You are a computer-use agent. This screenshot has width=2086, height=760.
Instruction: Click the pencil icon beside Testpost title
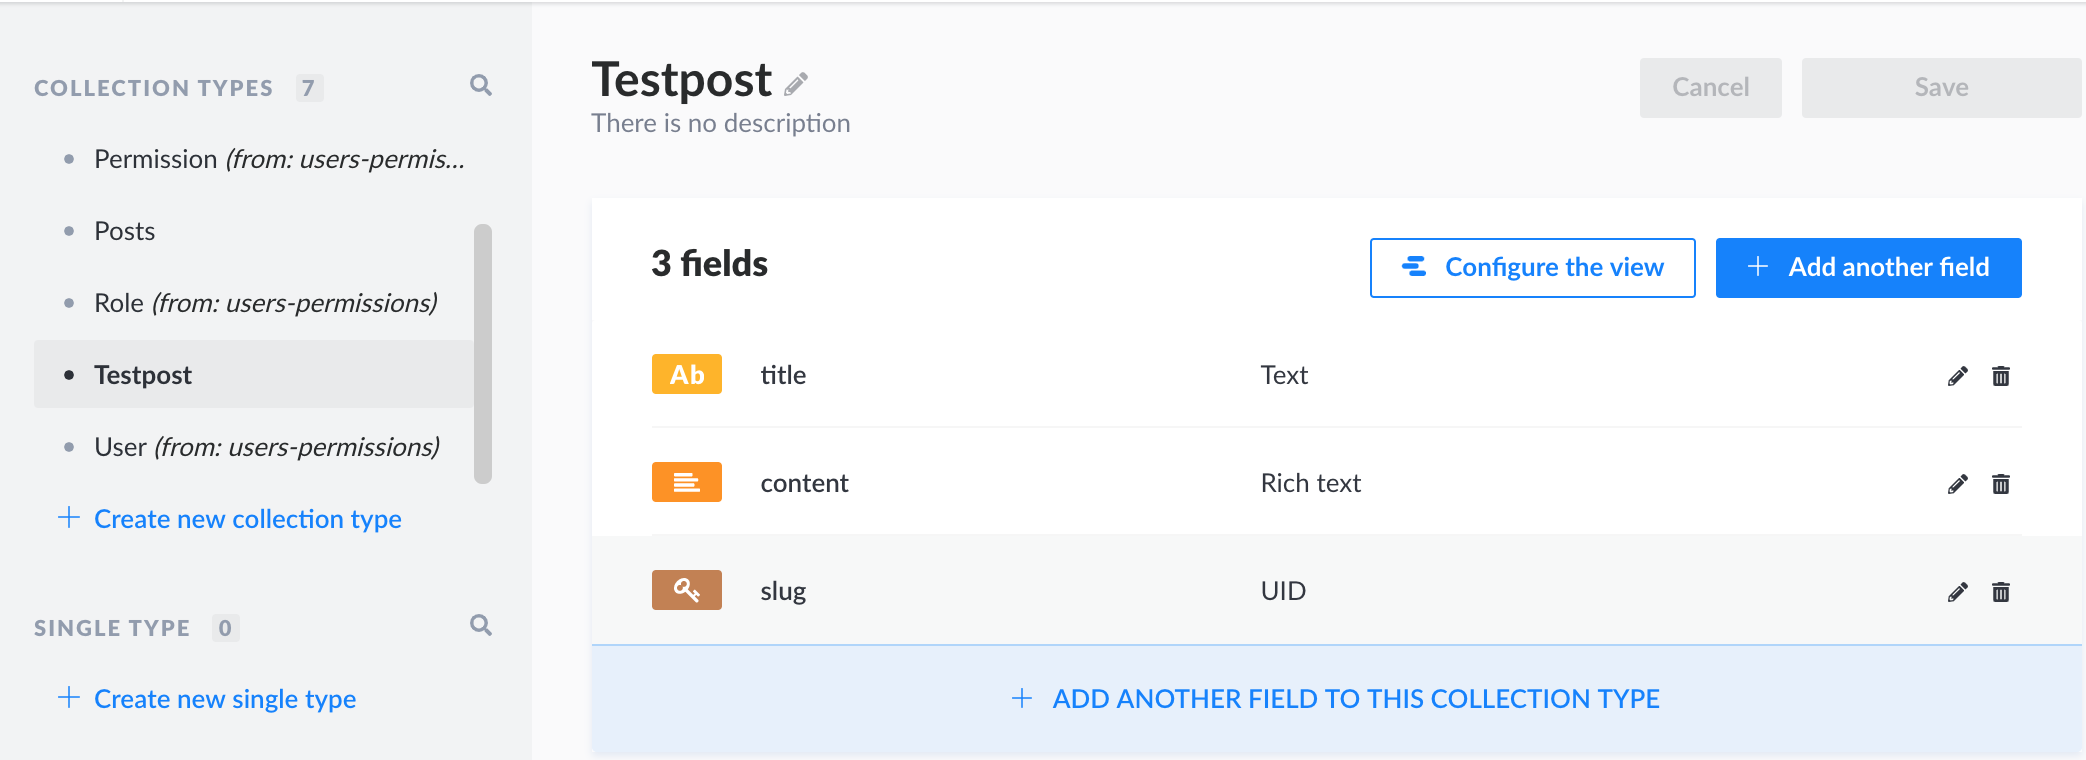point(796,84)
